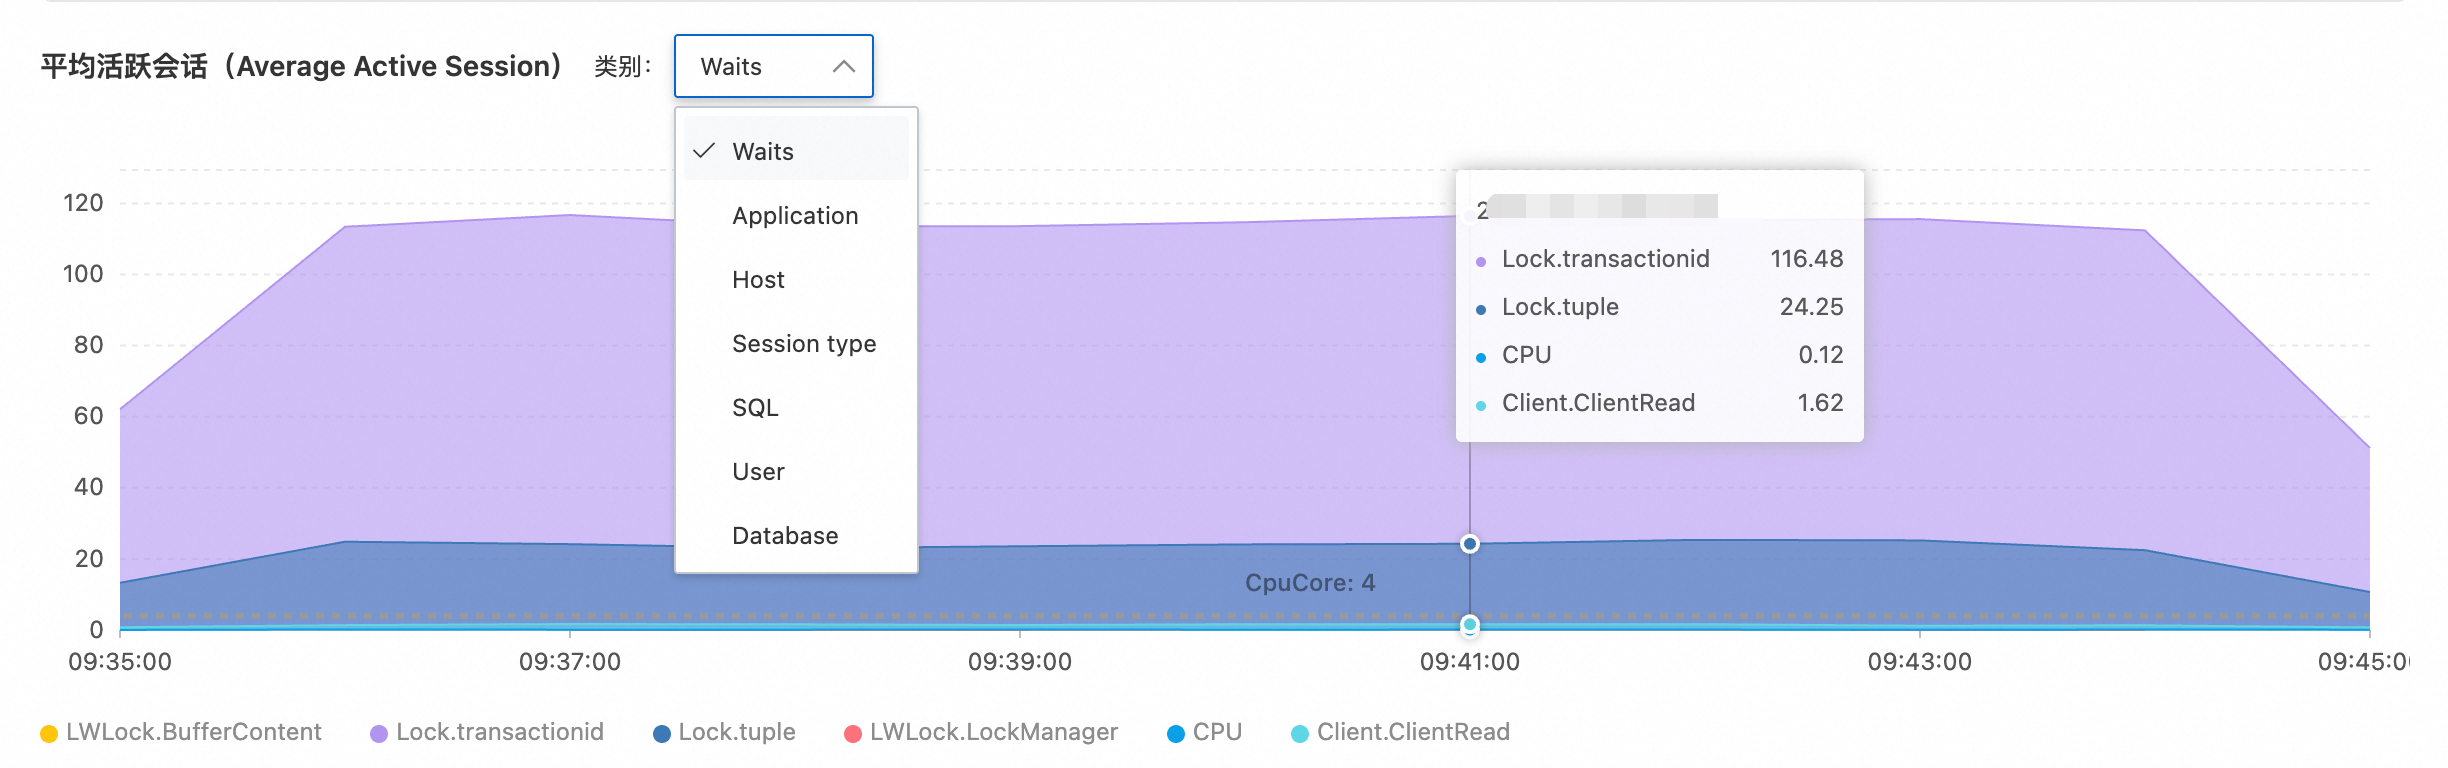
Task: Click the dark blue Lock.tuple legend dot
Action: click(x=661, y=734)
